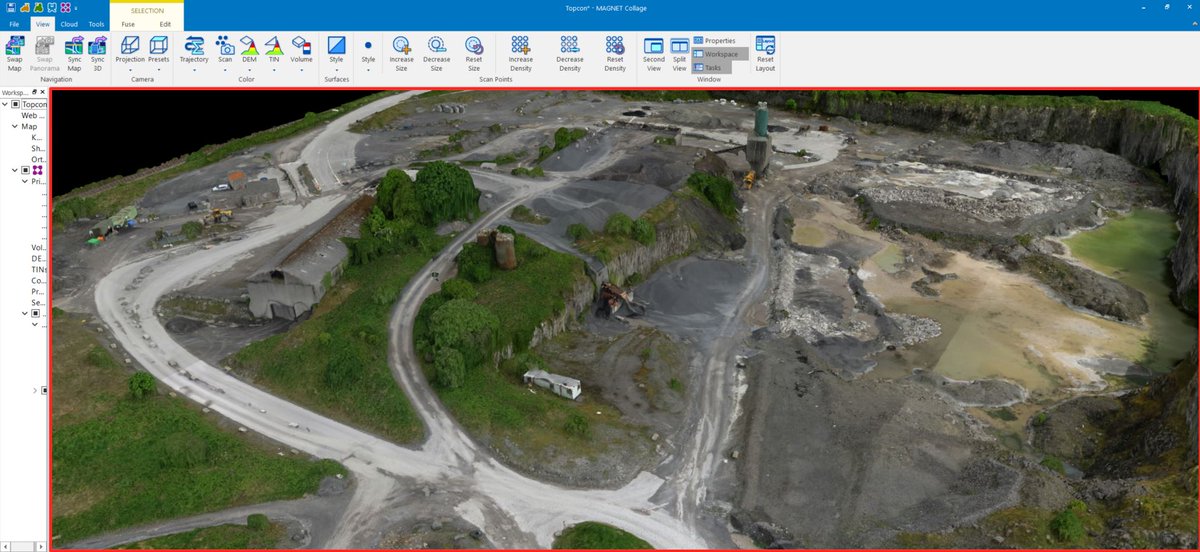Image resolution: width=1200 pixels, height=552 pixels.
Task: Switch to the Edit selection tab
Action: 165,23
